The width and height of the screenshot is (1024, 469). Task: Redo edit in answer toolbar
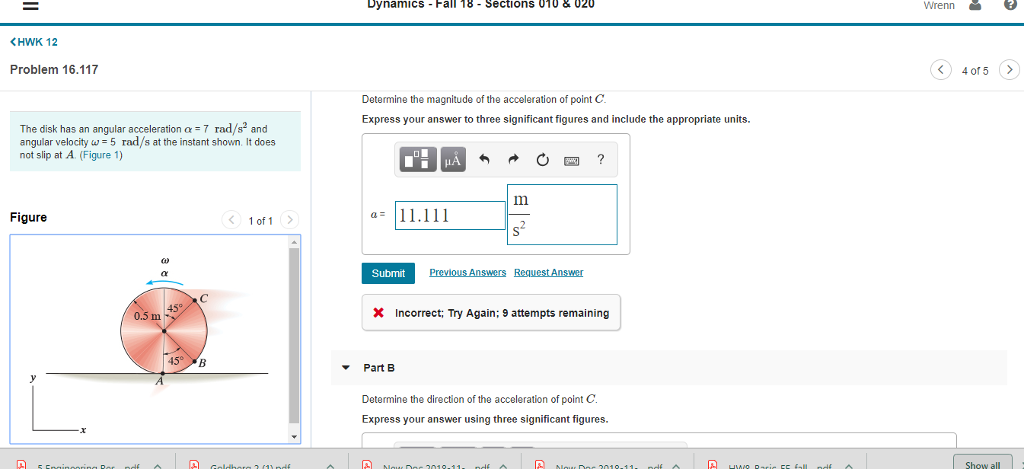pyautogui.click(x=513, y=160)
